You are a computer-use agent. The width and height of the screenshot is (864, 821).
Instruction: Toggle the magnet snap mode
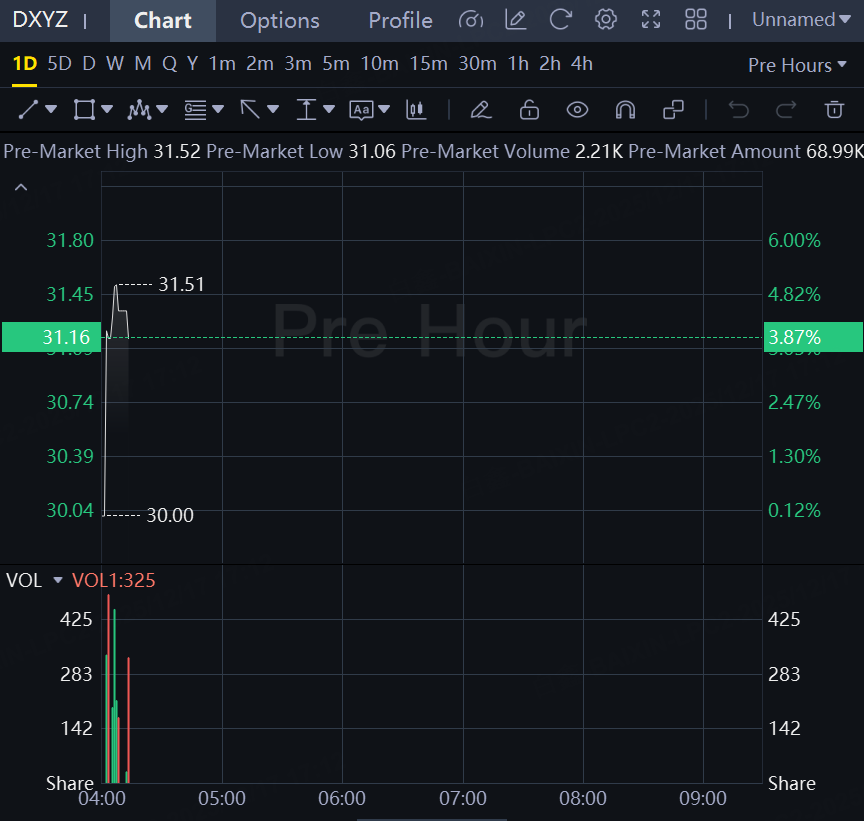tap(625, 109)
